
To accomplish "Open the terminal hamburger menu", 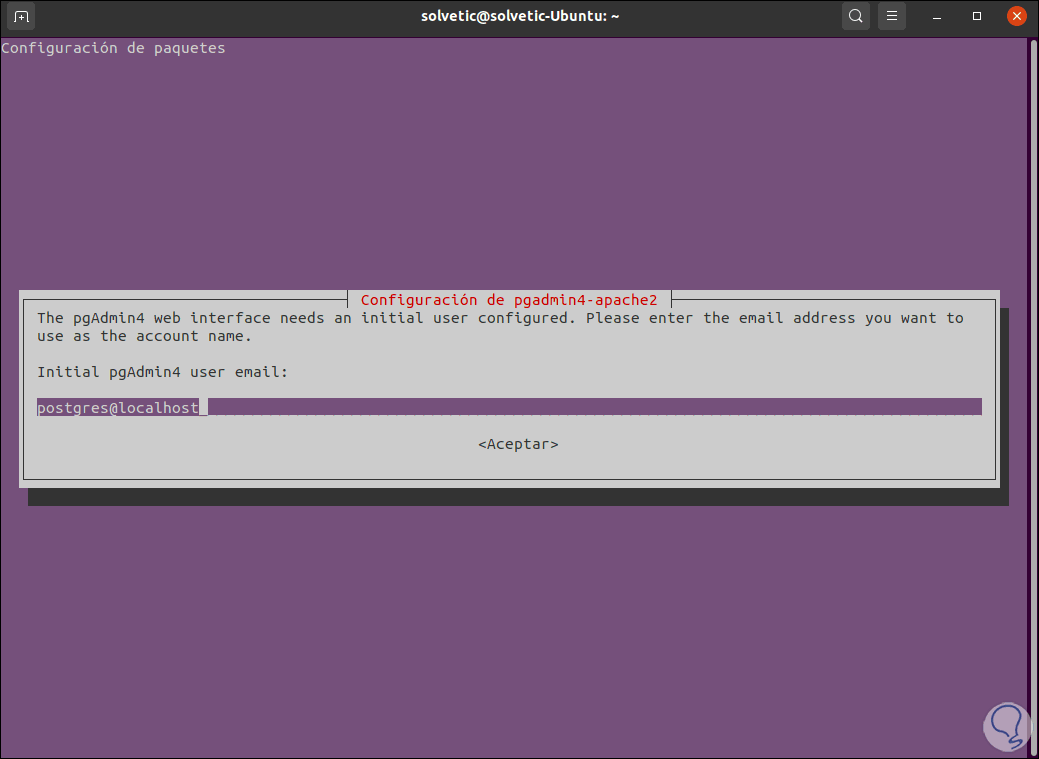I will tap(891, 16).
